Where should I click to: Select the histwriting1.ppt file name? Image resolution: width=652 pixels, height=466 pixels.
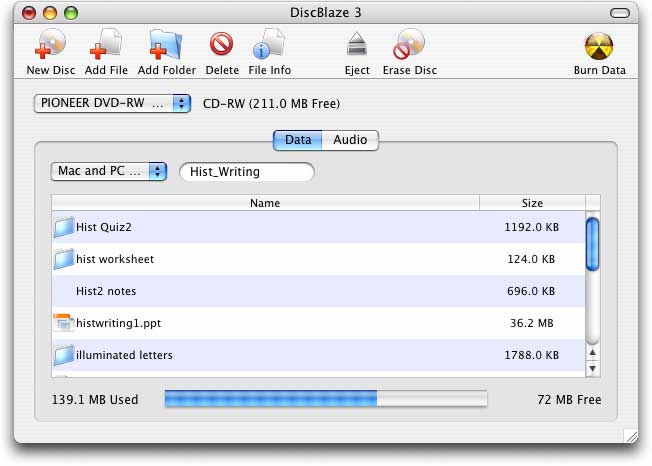click(x=119, y=323)
